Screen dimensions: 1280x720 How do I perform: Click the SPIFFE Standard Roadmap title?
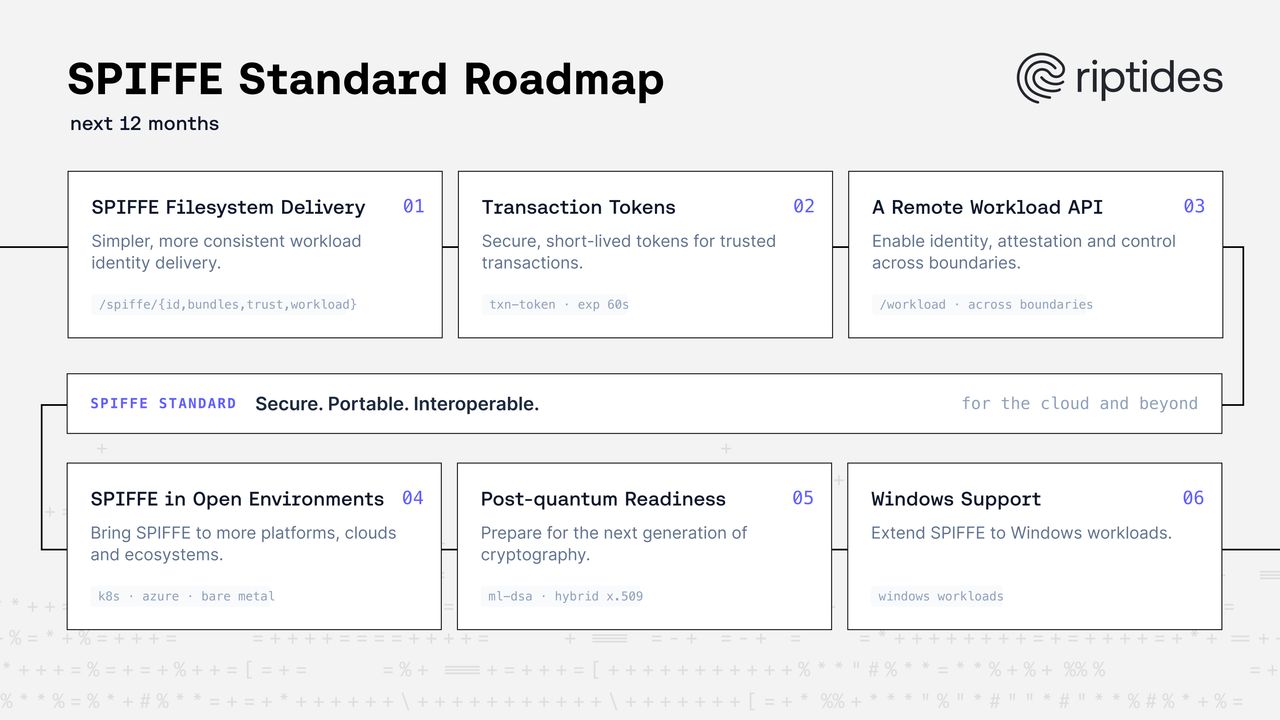pyautogui.click(x=366, y=79)
